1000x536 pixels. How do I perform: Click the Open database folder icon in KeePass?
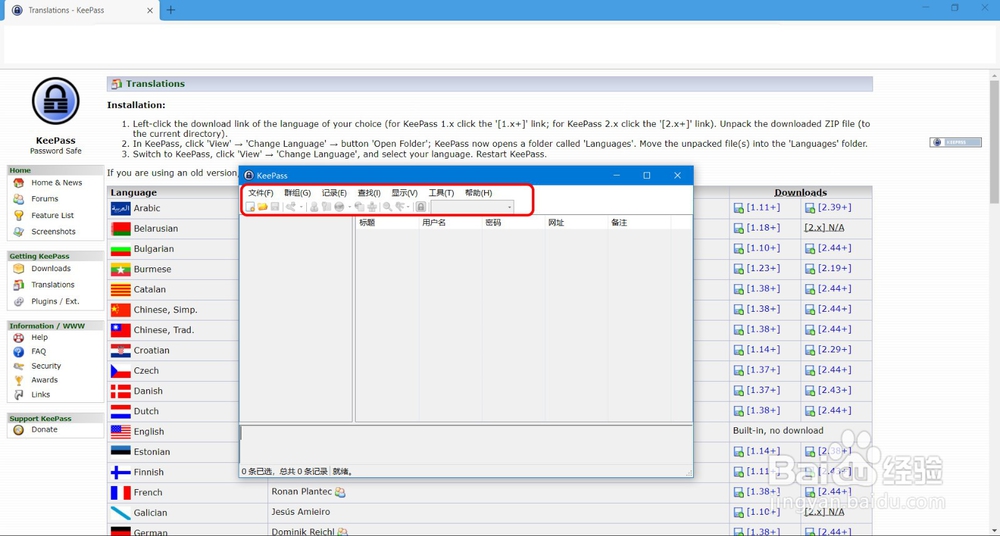click(262, 207)
